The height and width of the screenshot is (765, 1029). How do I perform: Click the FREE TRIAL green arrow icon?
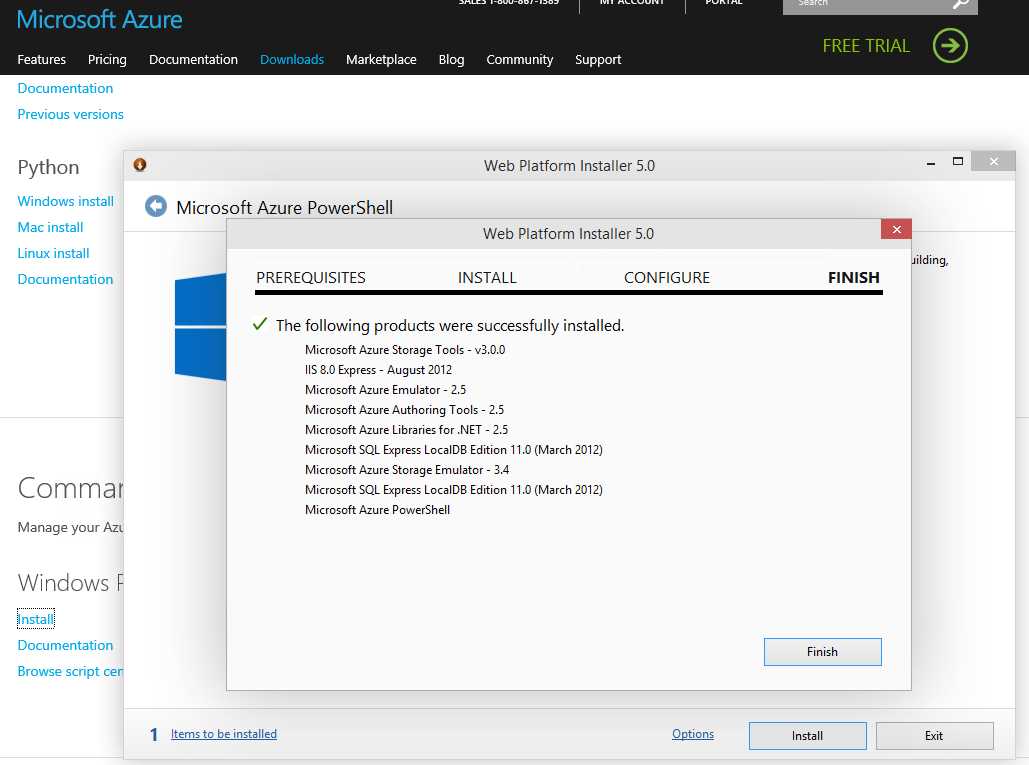pyautogui.click(x=950, y=45)
